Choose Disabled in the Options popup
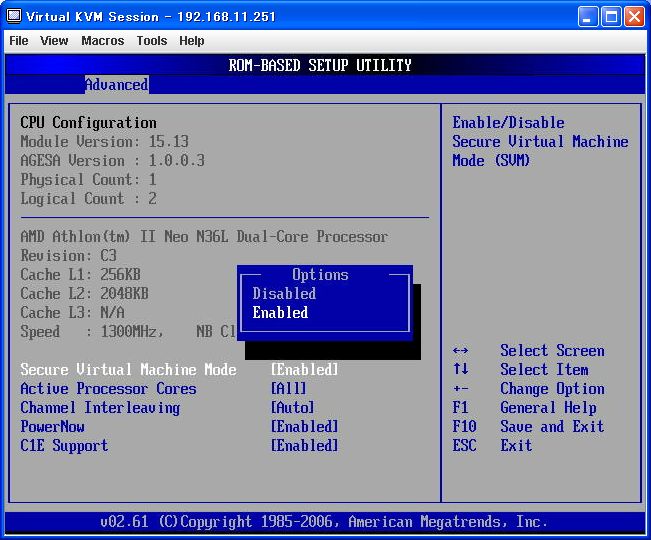This screenshot has height=540, width=651. [284, 293]
